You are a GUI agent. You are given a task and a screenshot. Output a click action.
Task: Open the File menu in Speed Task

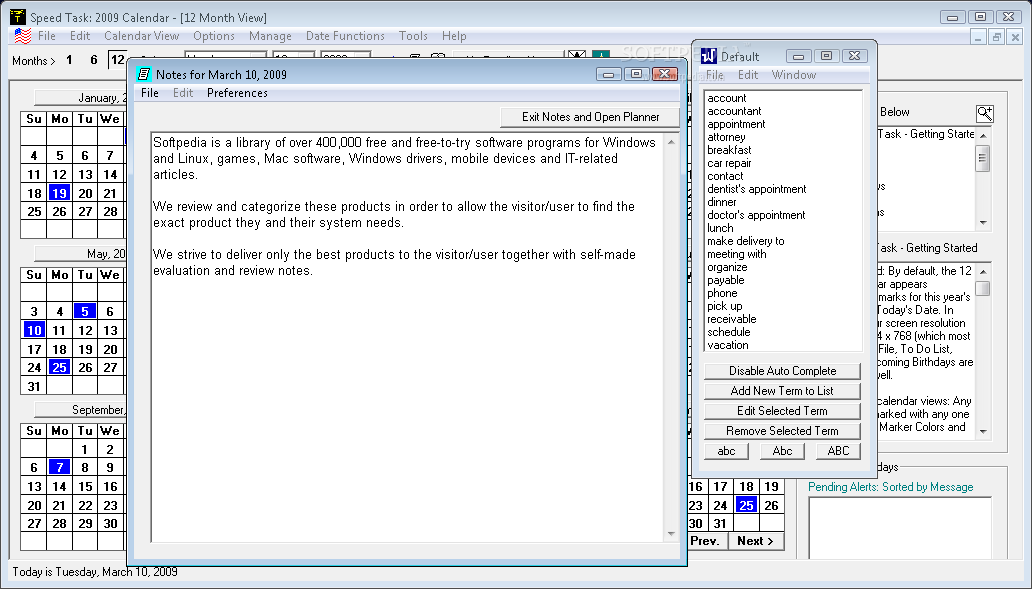pos(47,36)
